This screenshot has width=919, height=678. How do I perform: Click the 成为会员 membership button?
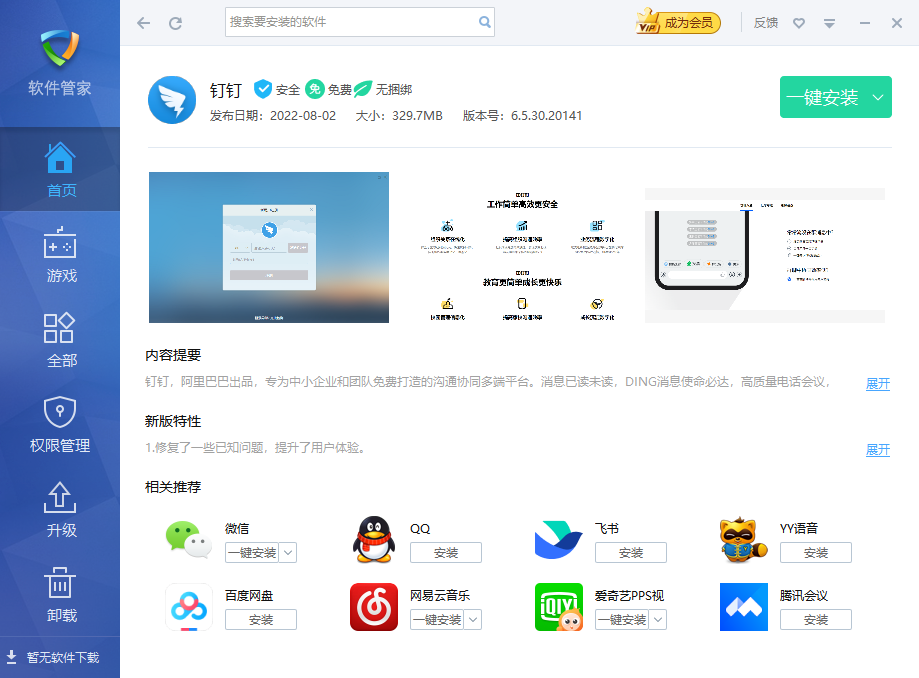(679, 22)
